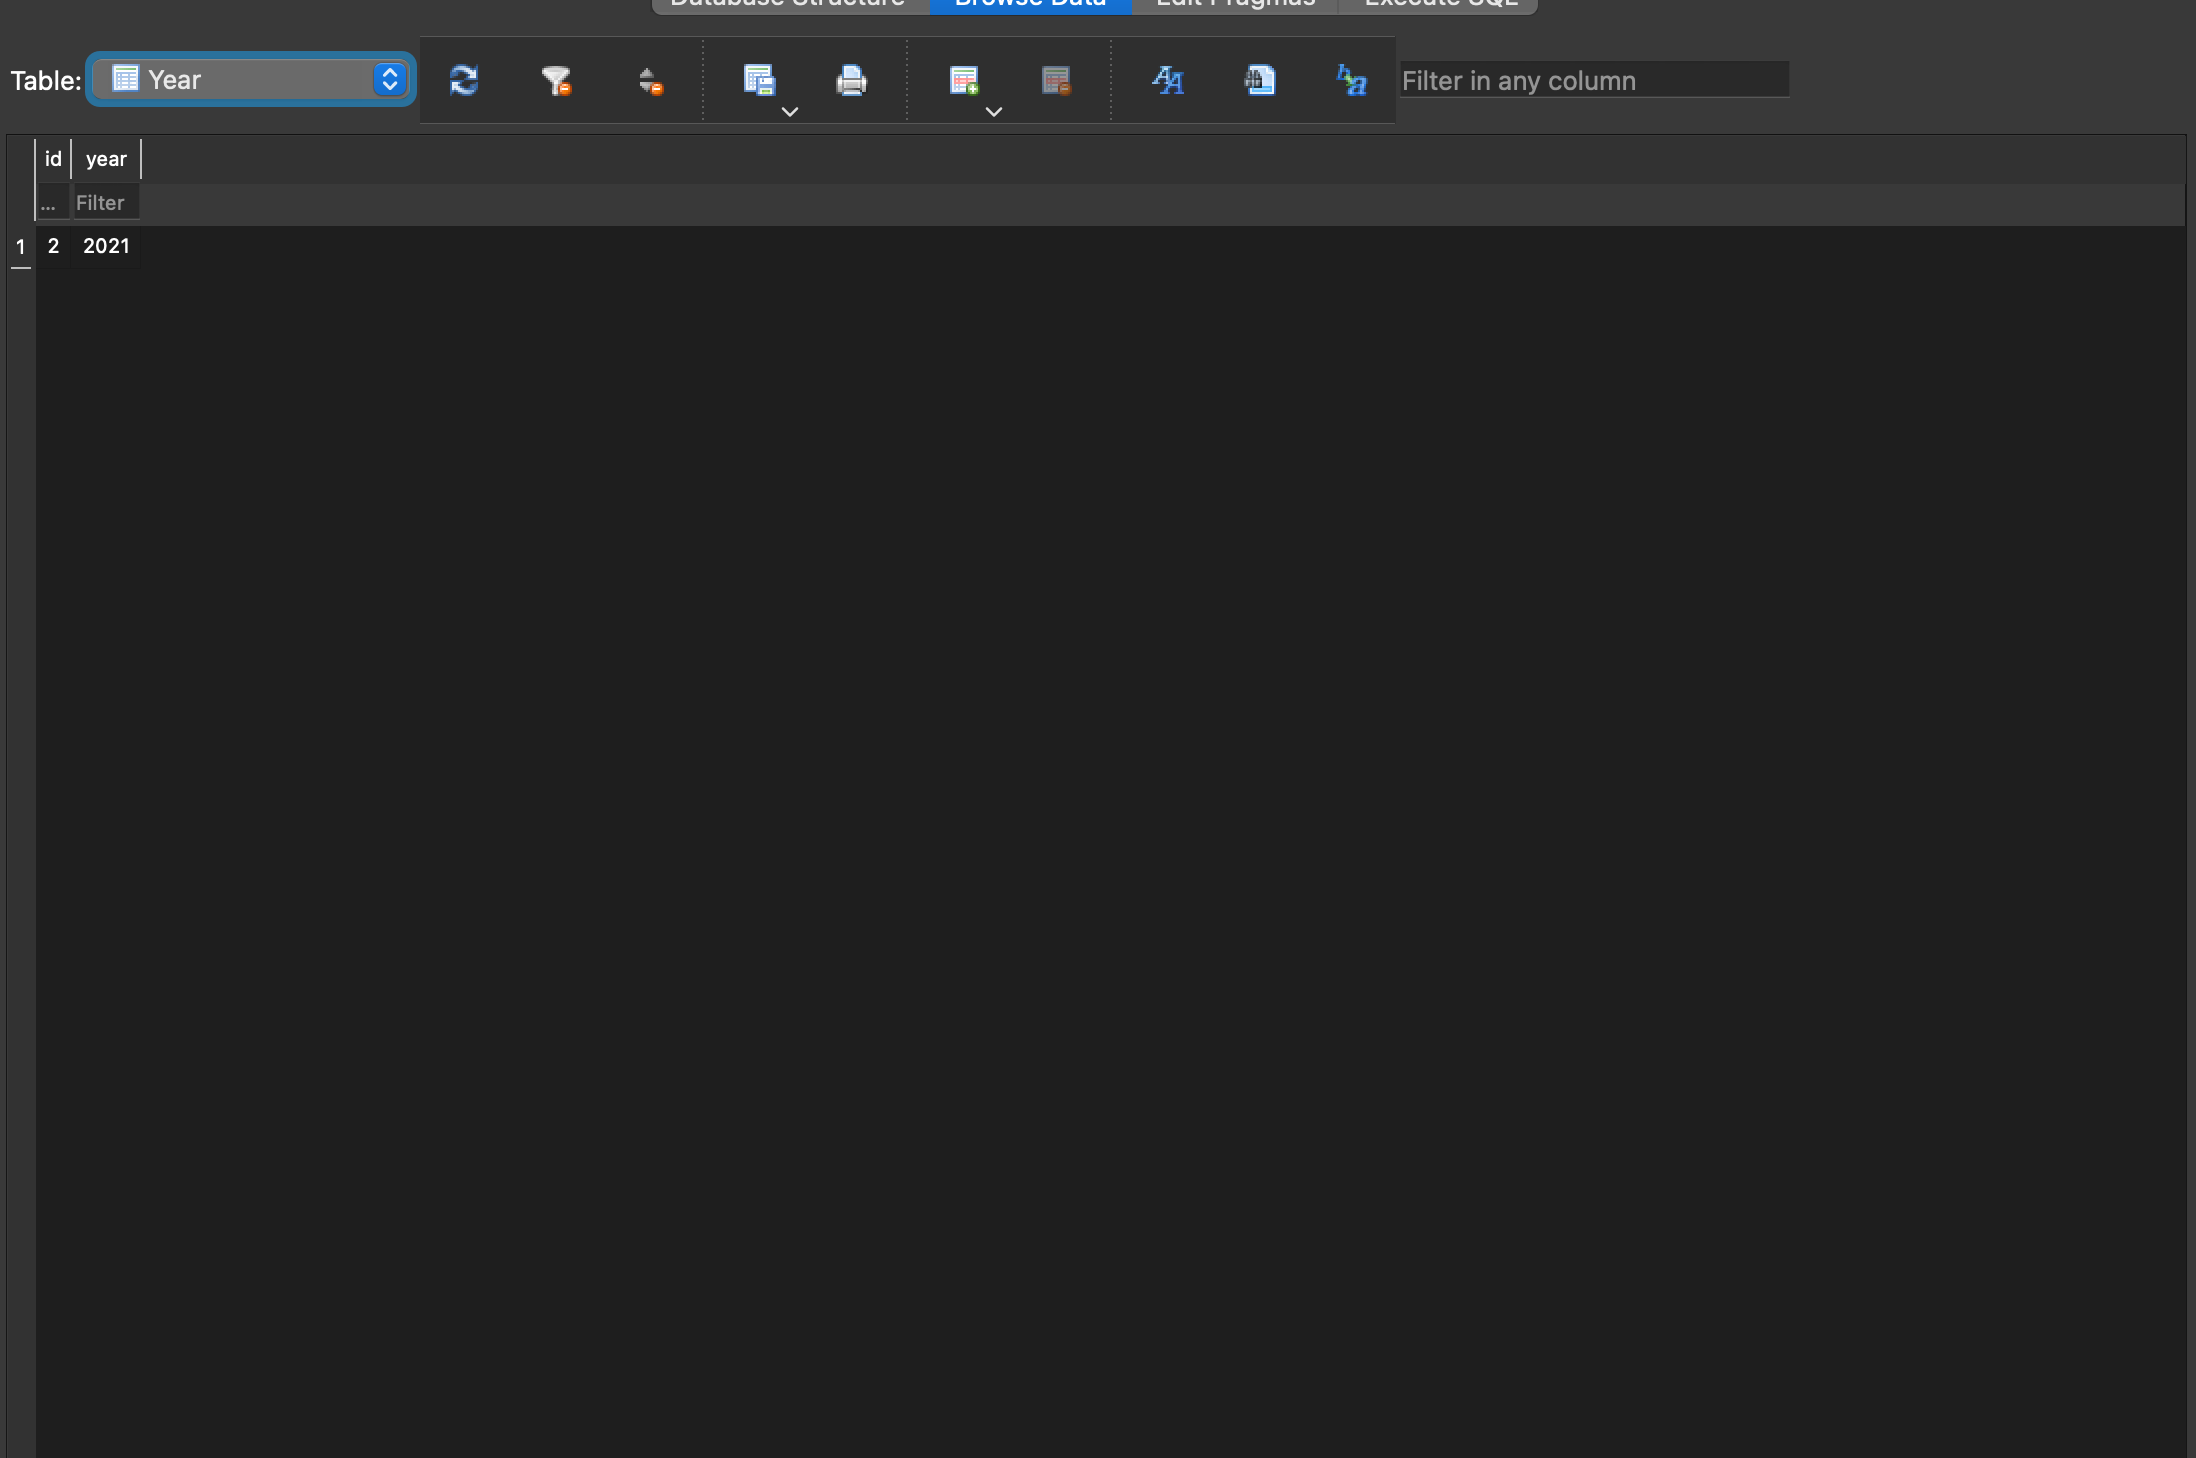Select the cell containing 2021
Image resolution: width=2196 pixels, height=1458 pixels.
[x=106, y=246]
